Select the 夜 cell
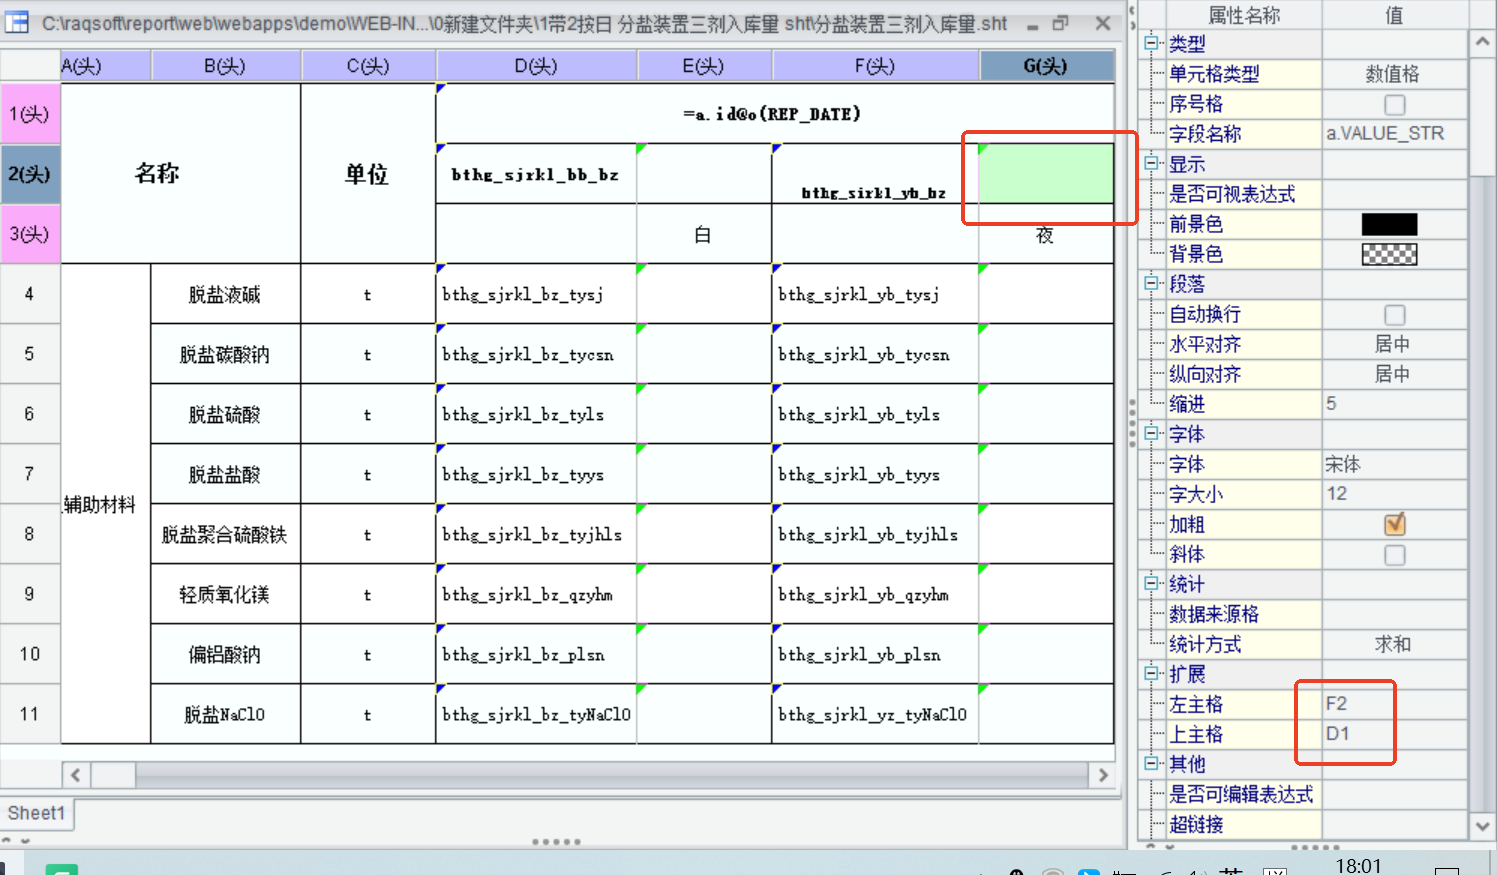 1047,234
